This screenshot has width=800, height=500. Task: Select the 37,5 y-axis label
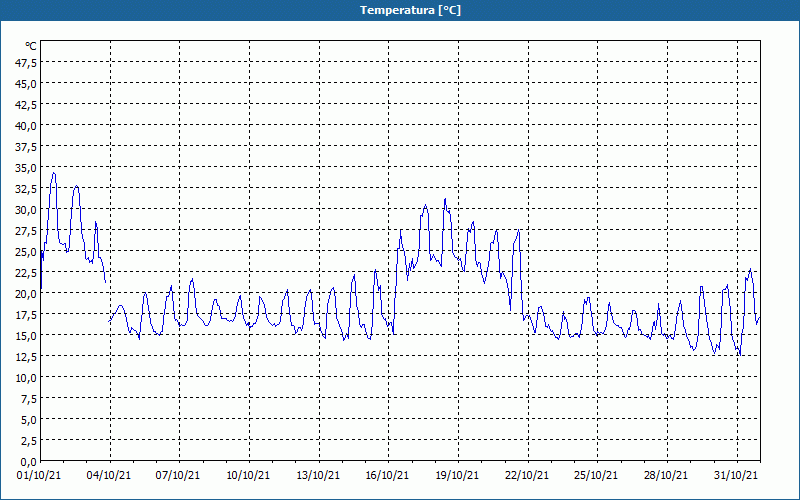click(x=27, y=147)
